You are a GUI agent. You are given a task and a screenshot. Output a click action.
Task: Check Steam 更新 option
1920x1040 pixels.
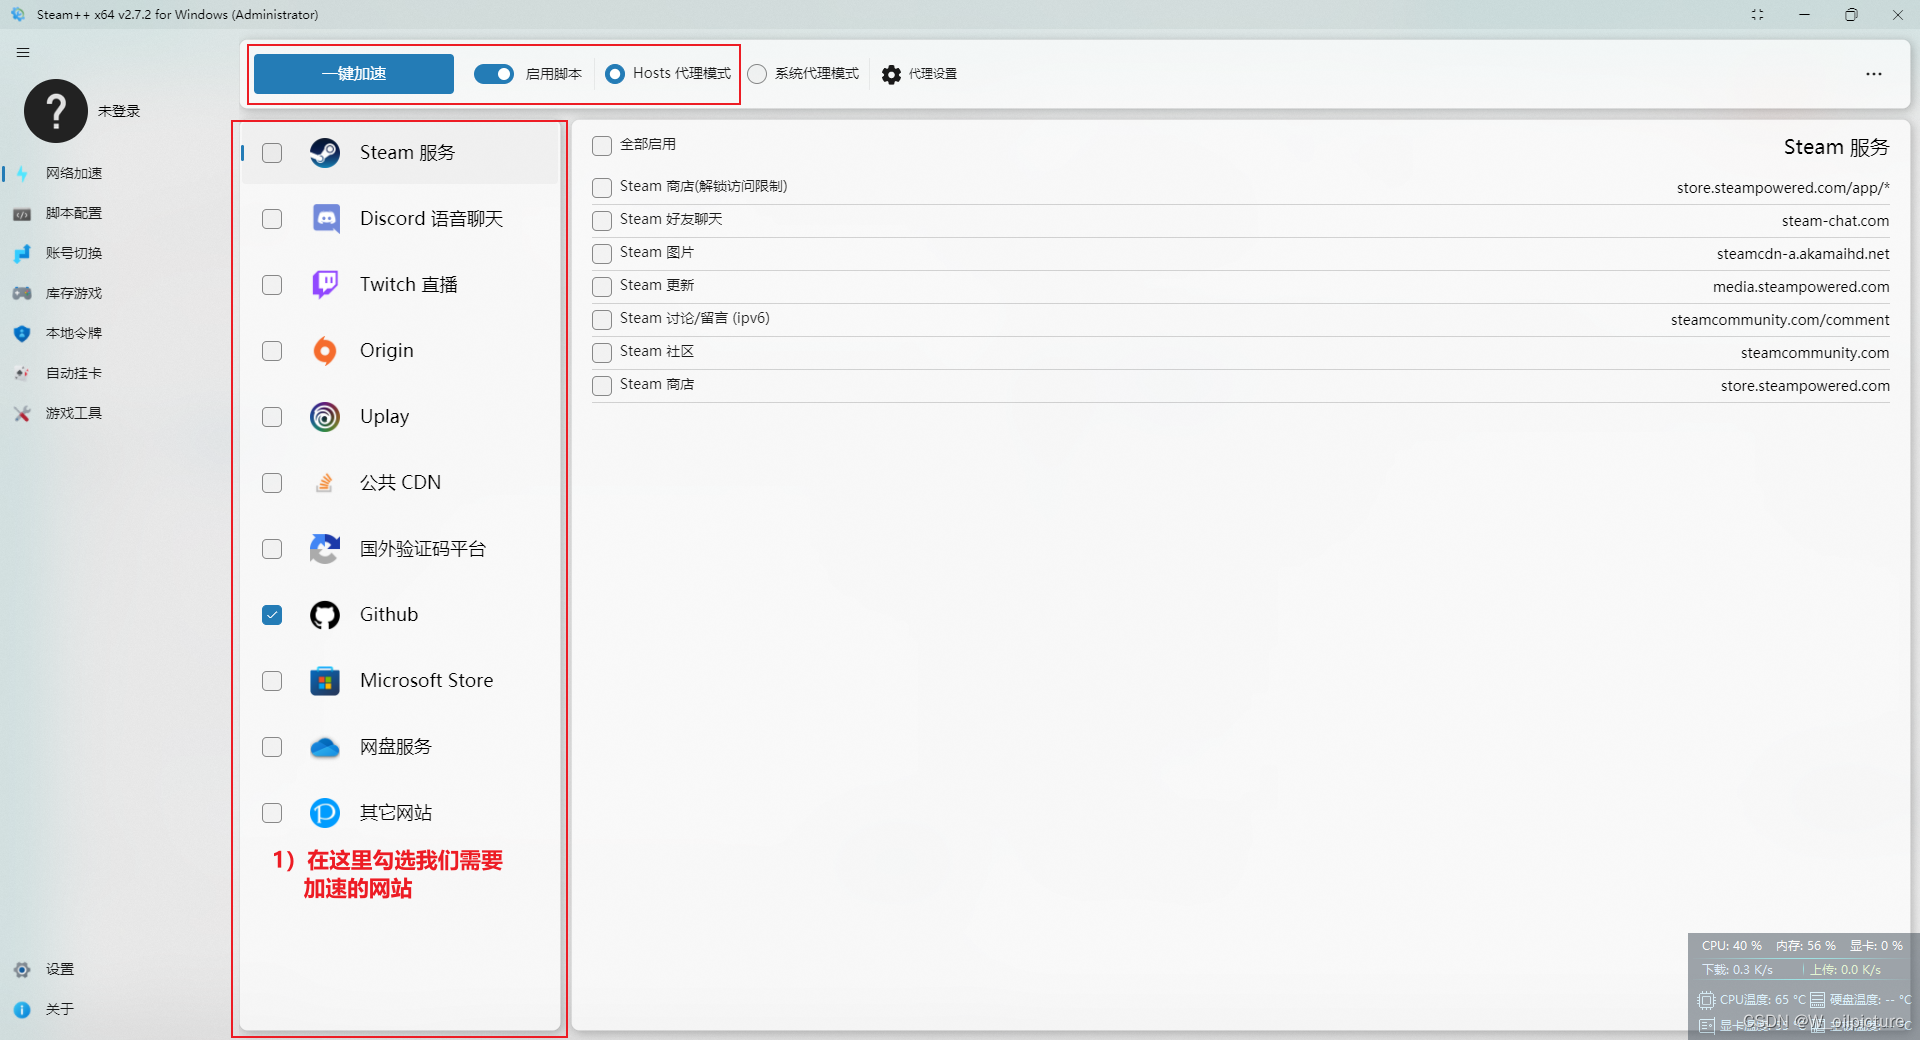click(602, 287)
